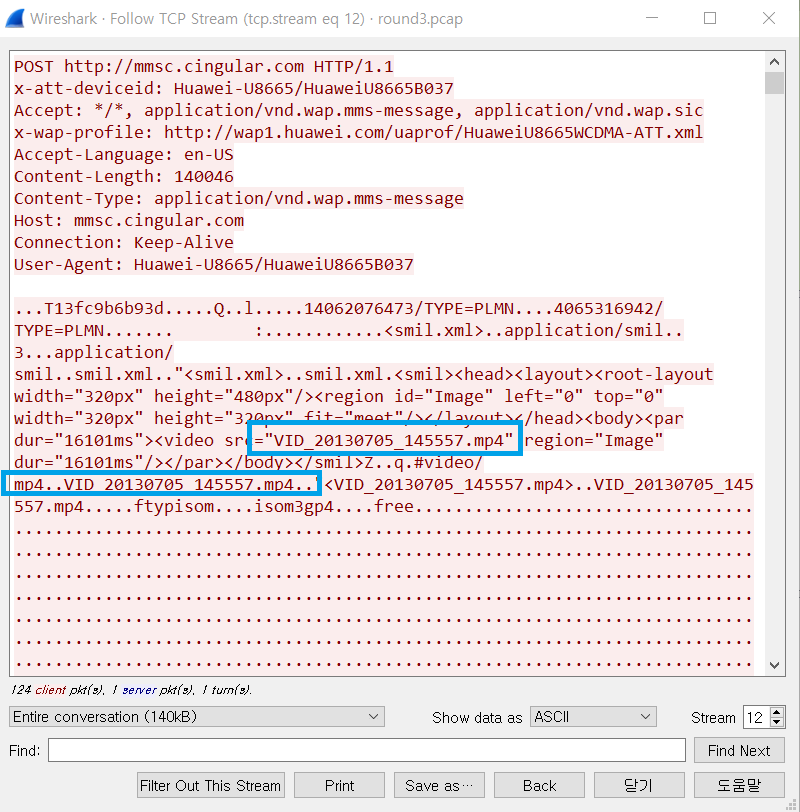This screenshot has width=800, height=812.
Task: Click the Wireshark shark fin icon
Action: 14,19
